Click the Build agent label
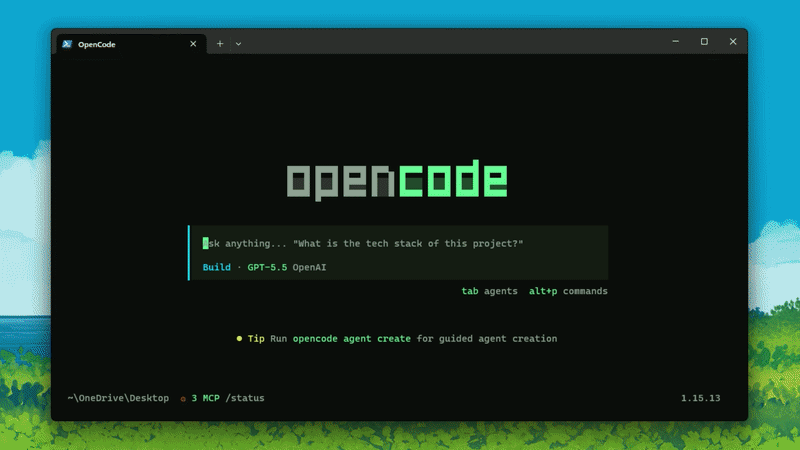The image size is (800, 450). (x=216, y=267)
